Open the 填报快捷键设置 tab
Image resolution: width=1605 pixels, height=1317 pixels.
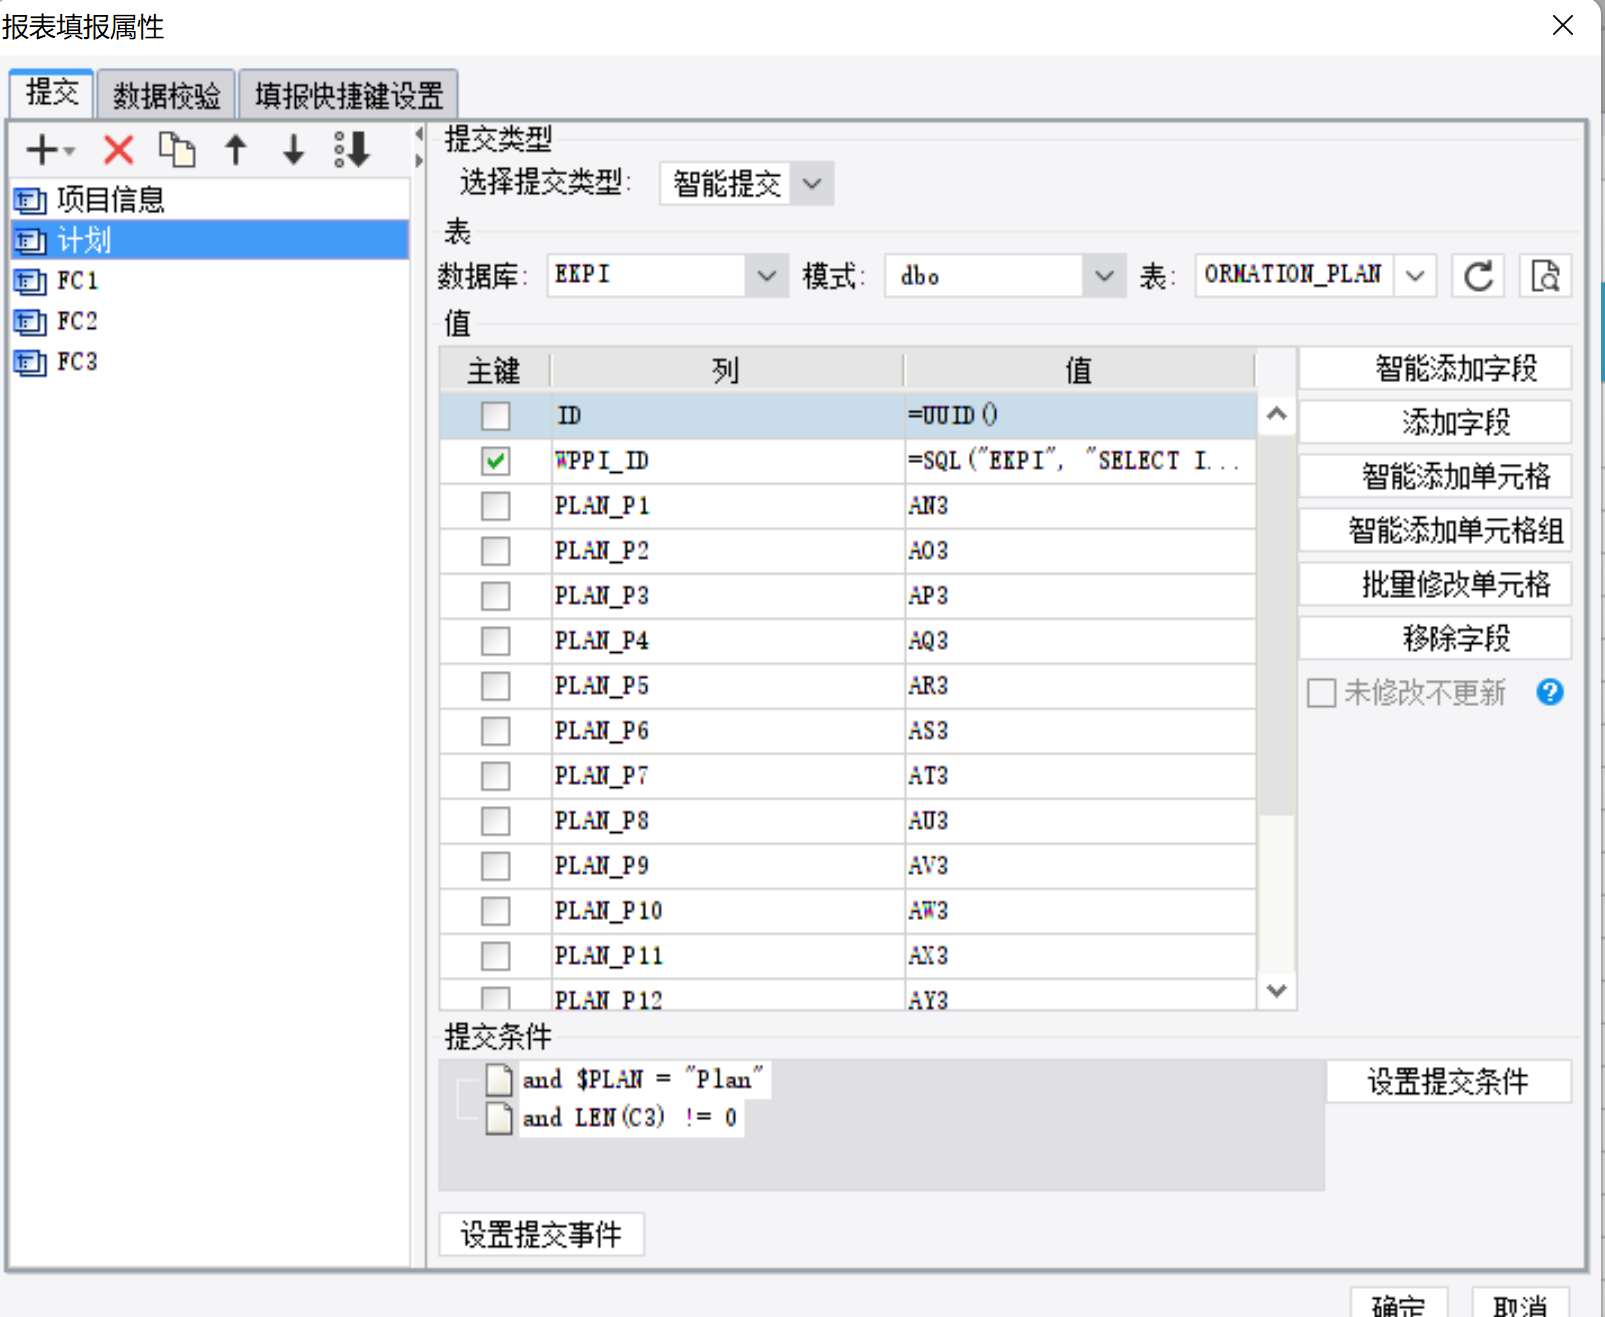click(x=349, y=96)
